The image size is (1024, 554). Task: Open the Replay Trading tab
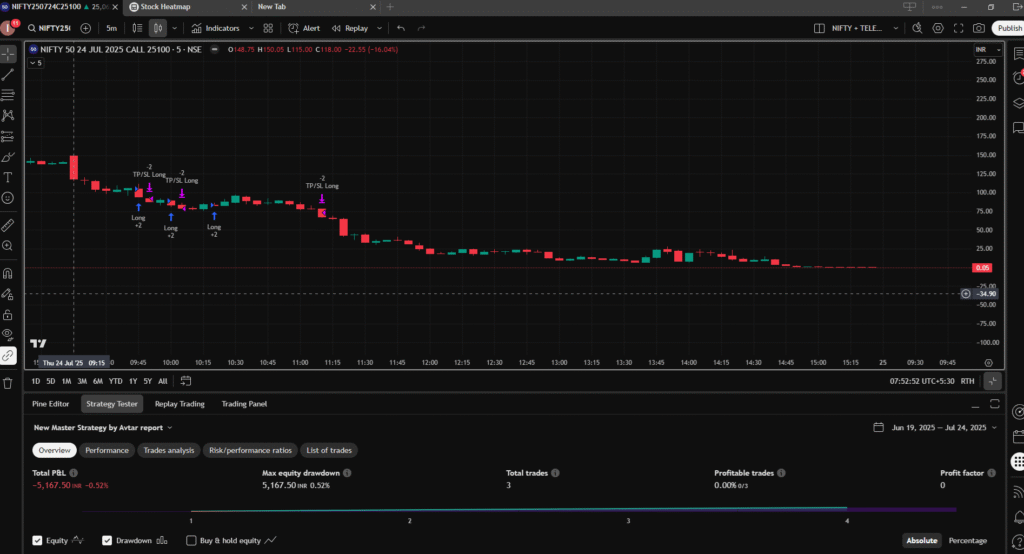click(180, 404)
